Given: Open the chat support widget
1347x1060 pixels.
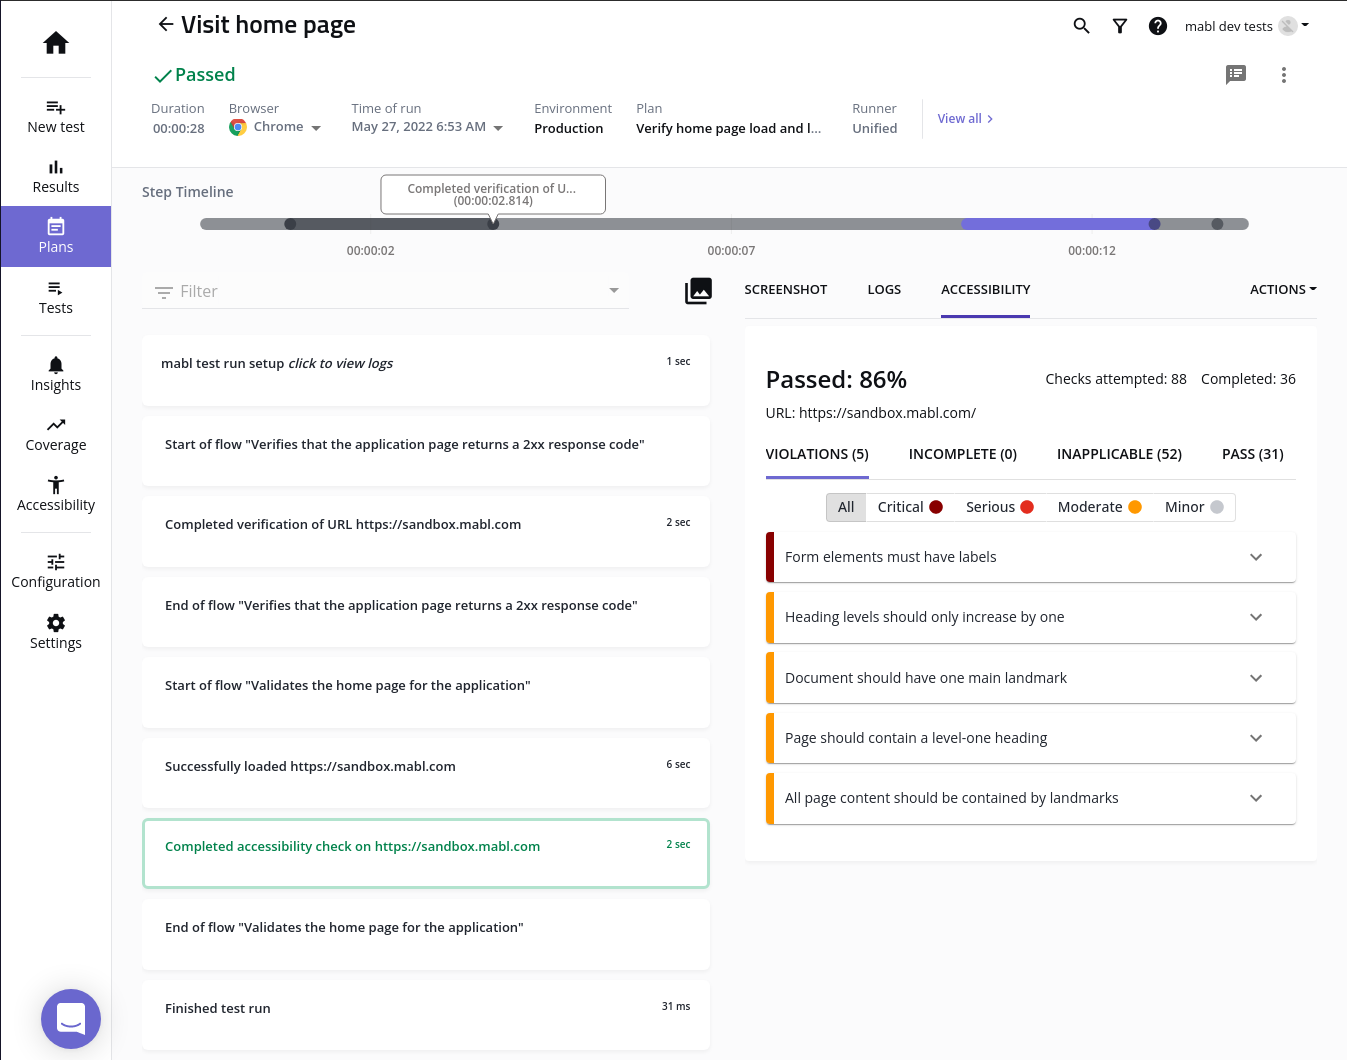Looking at the screenshot, I should click(x=71, y=1019).
